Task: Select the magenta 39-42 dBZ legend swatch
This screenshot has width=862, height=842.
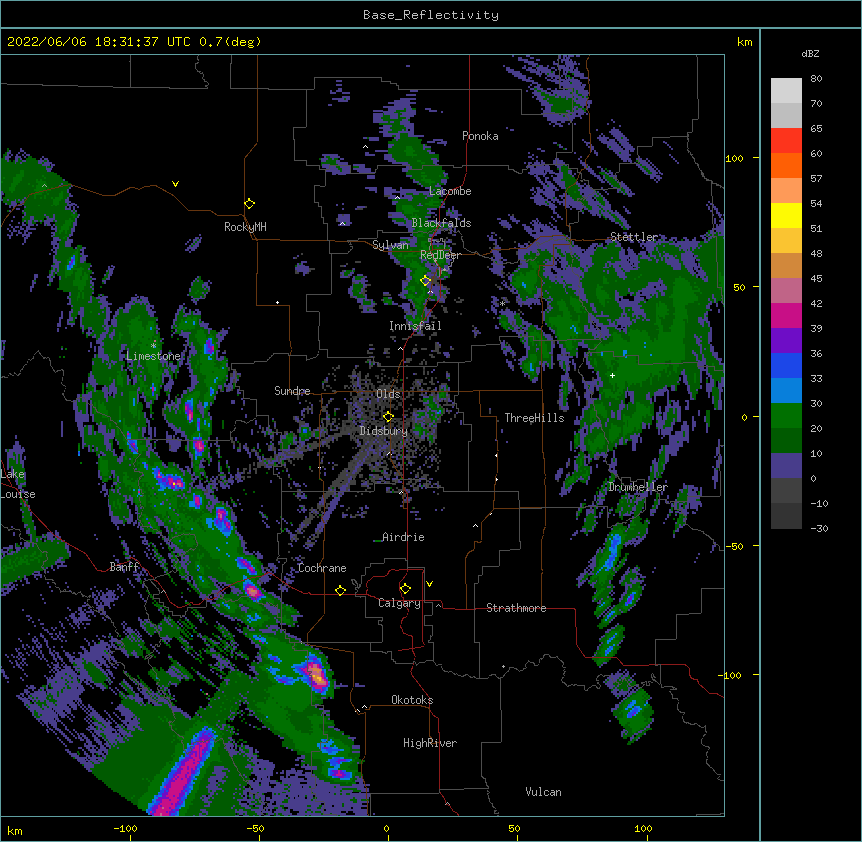Action: 786,315
